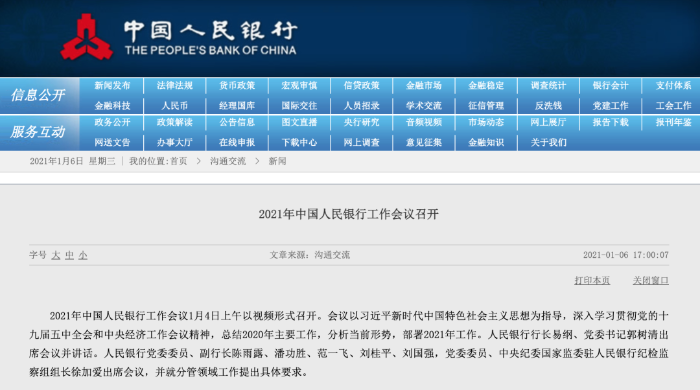Click 打印本页 print link

pyautogui.click(x=592, y=280)
